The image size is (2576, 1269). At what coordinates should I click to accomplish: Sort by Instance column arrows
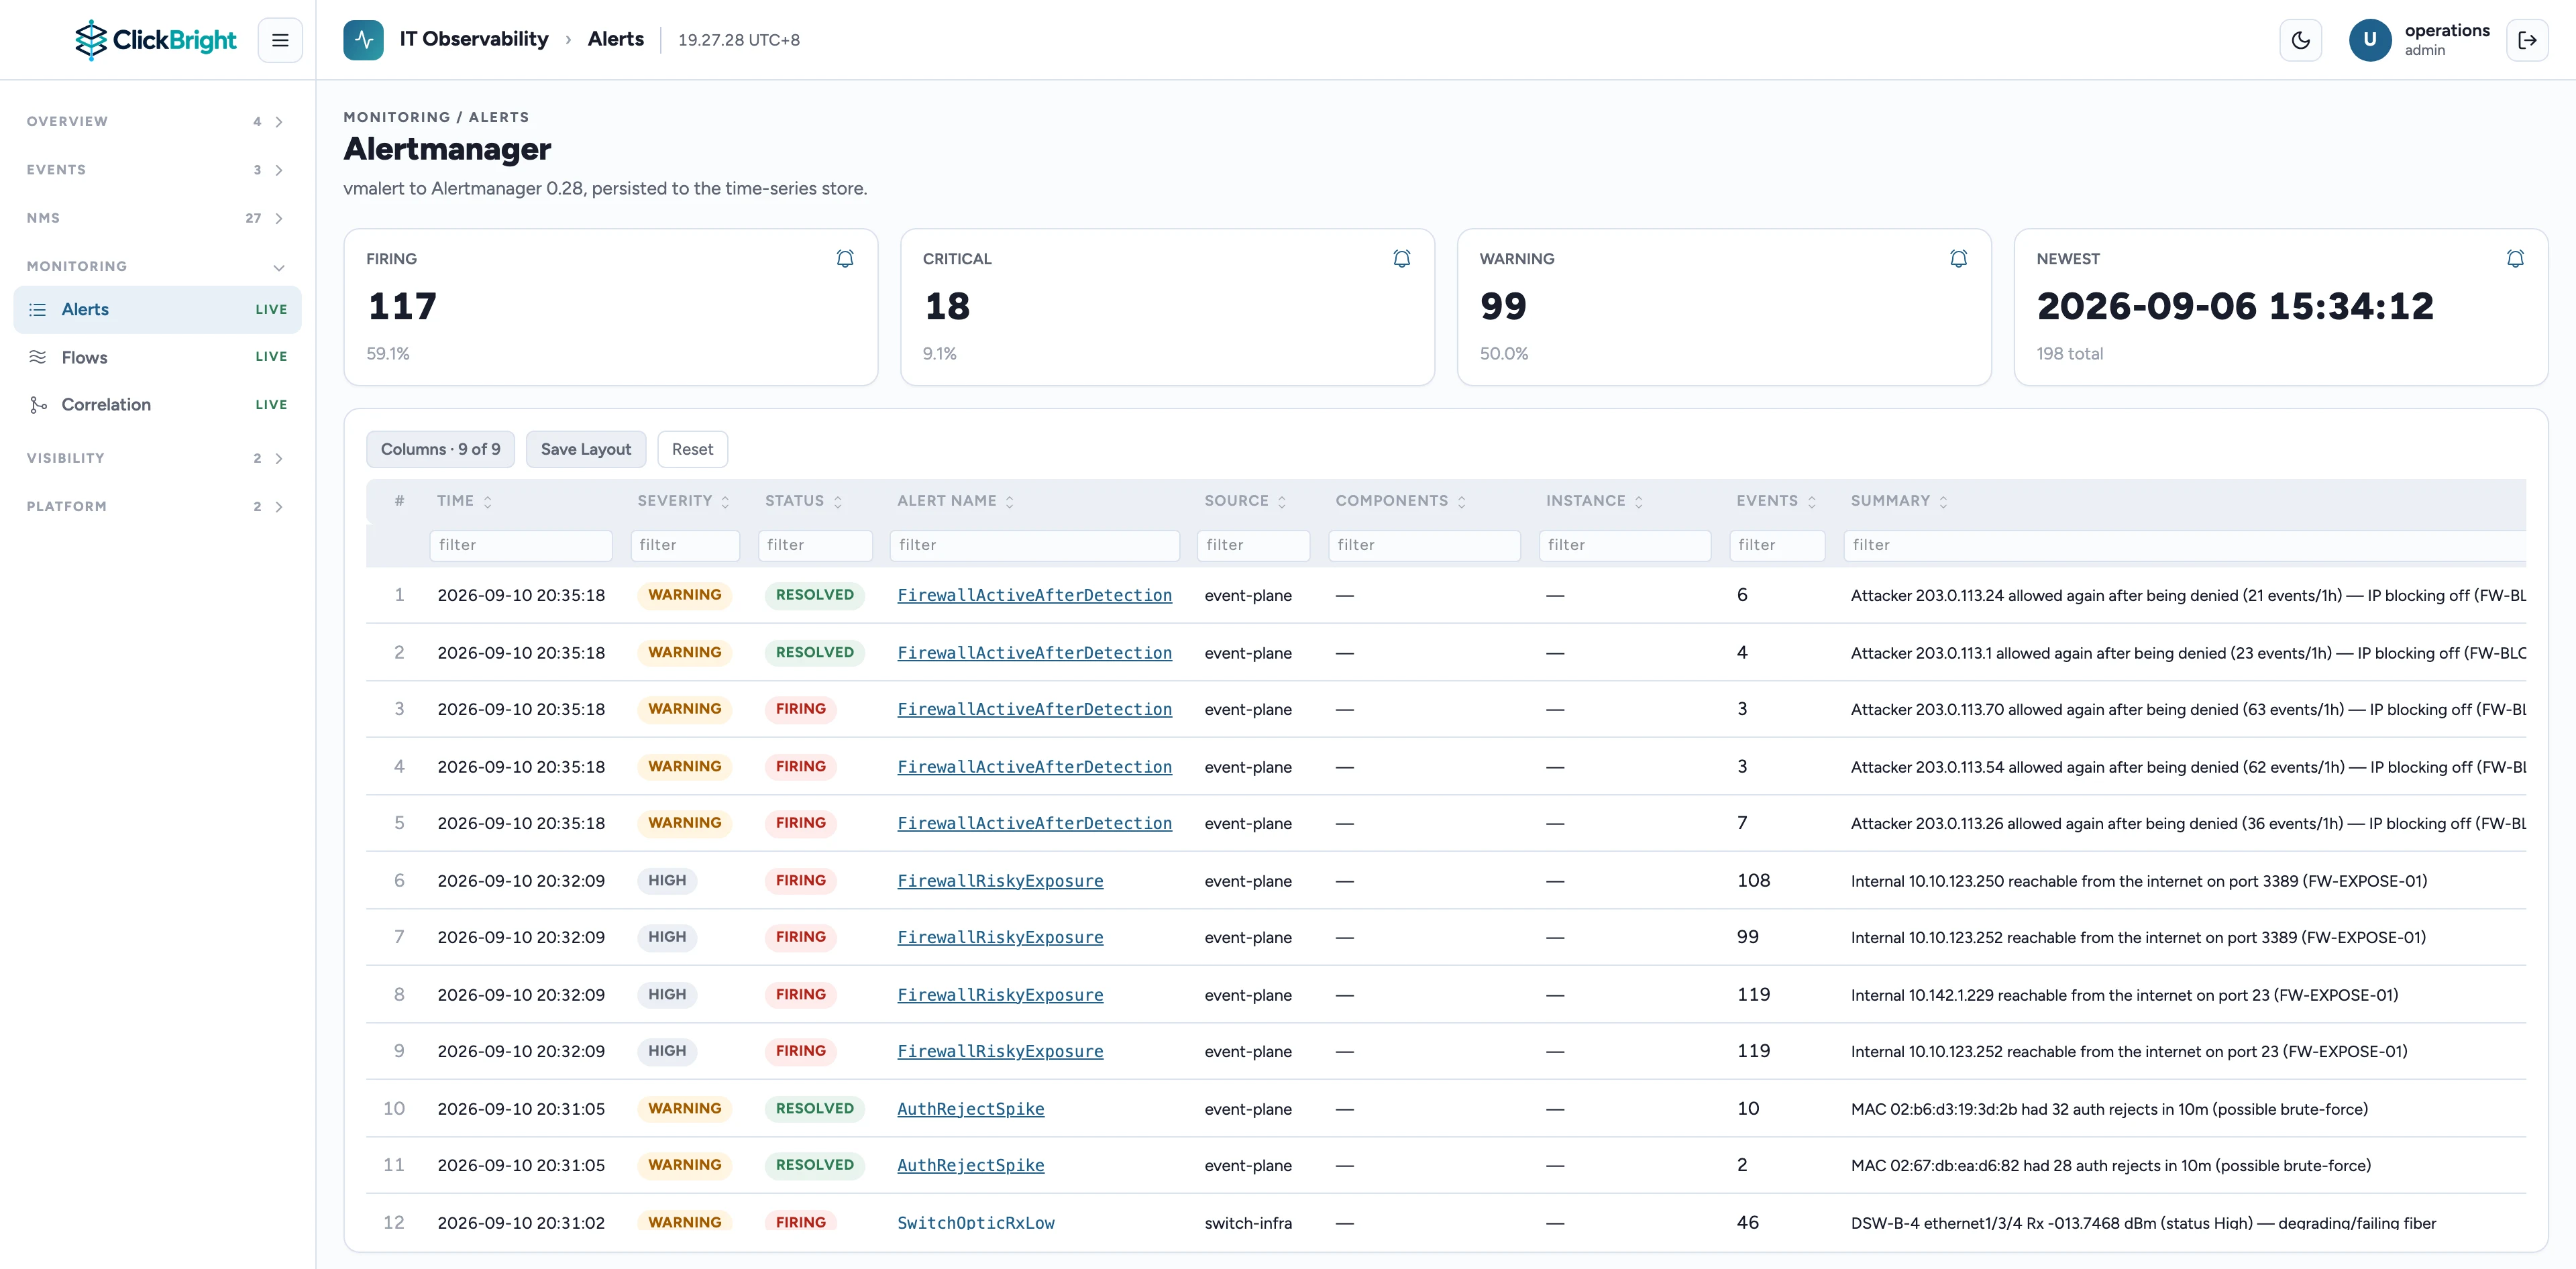coord(1639,501)
